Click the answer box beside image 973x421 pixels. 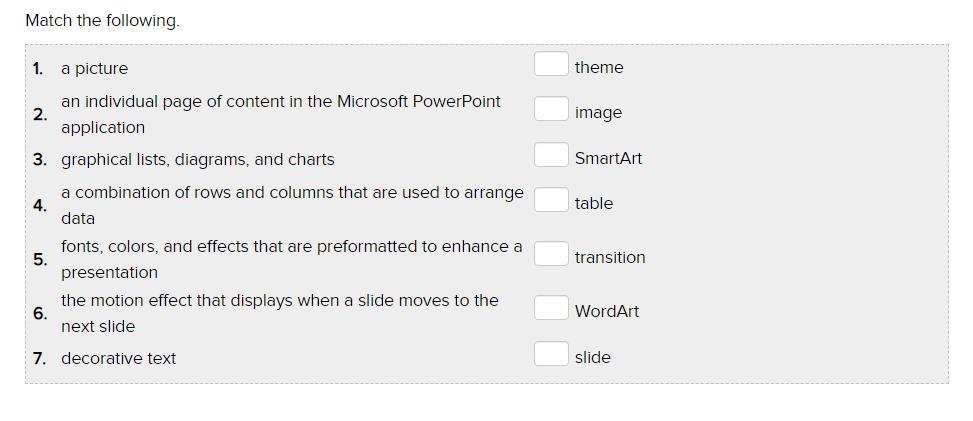(550, 109)
